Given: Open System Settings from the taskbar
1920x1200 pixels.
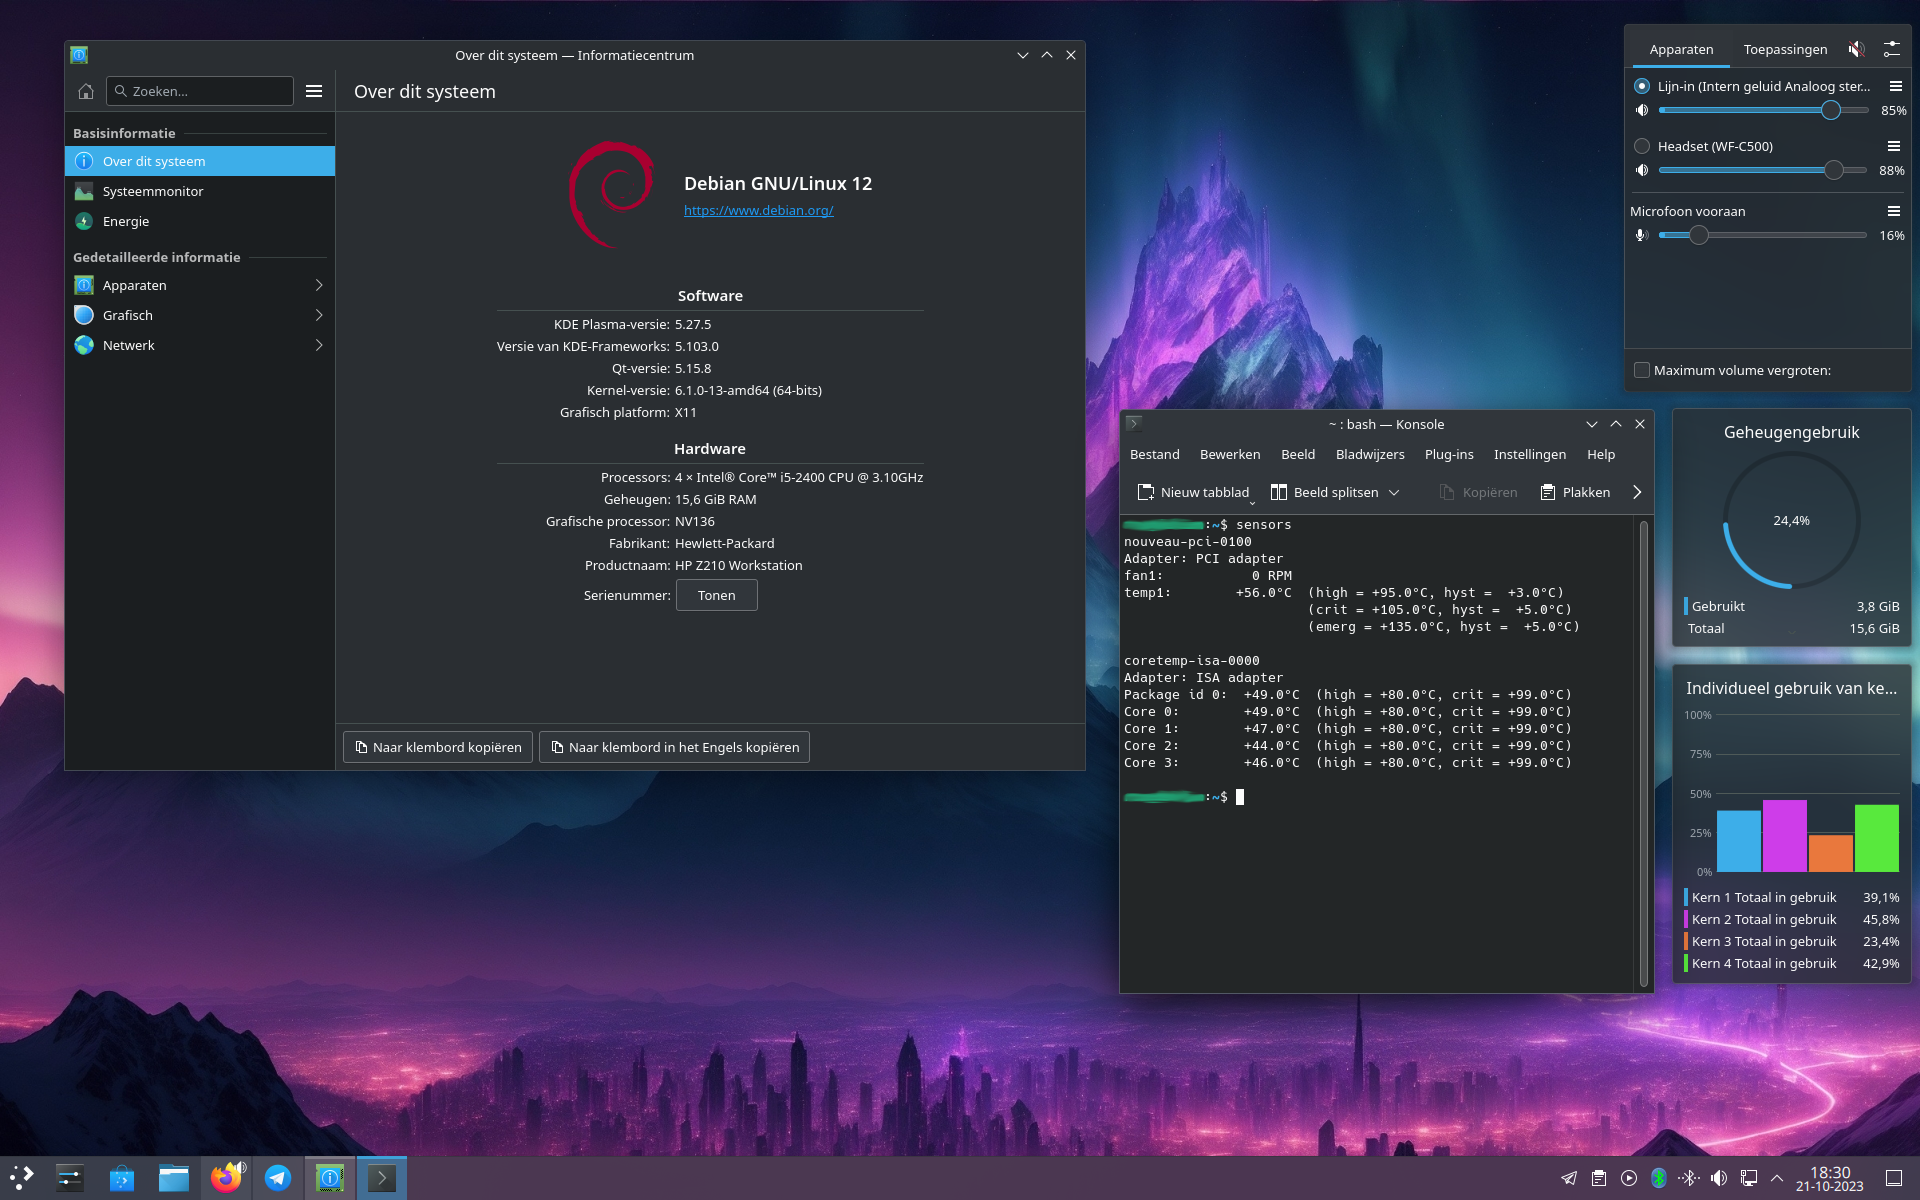Looking at the screenshot, I should pos(70,1178).
